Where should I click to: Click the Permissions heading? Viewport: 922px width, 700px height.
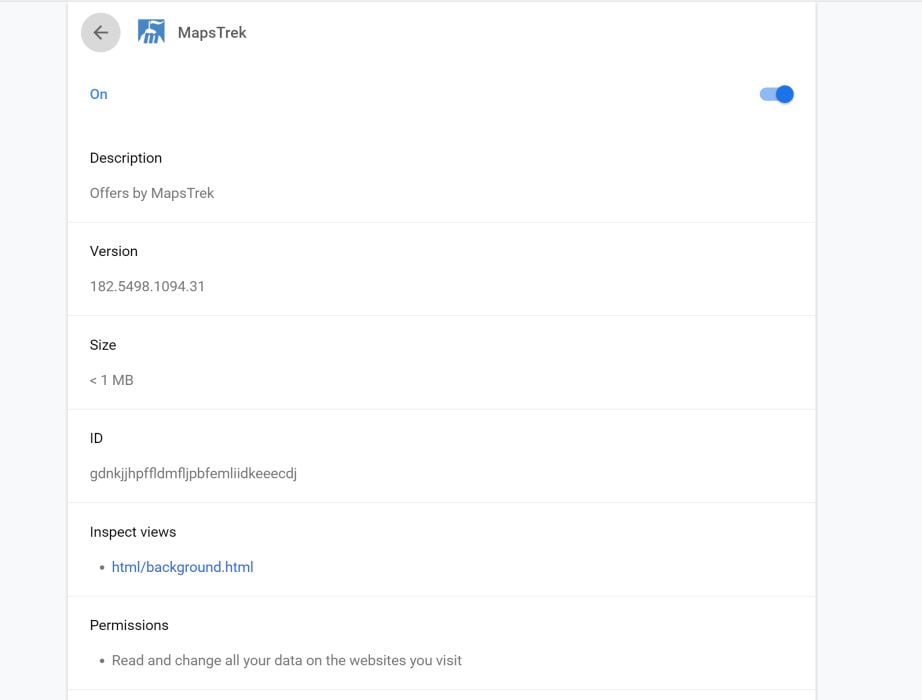click(x=129, y=625)
